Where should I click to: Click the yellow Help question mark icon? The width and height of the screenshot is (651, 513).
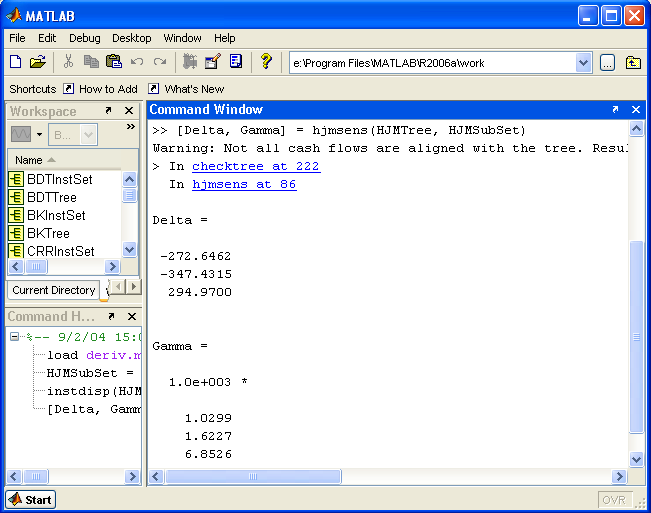(x=266, y=62)
